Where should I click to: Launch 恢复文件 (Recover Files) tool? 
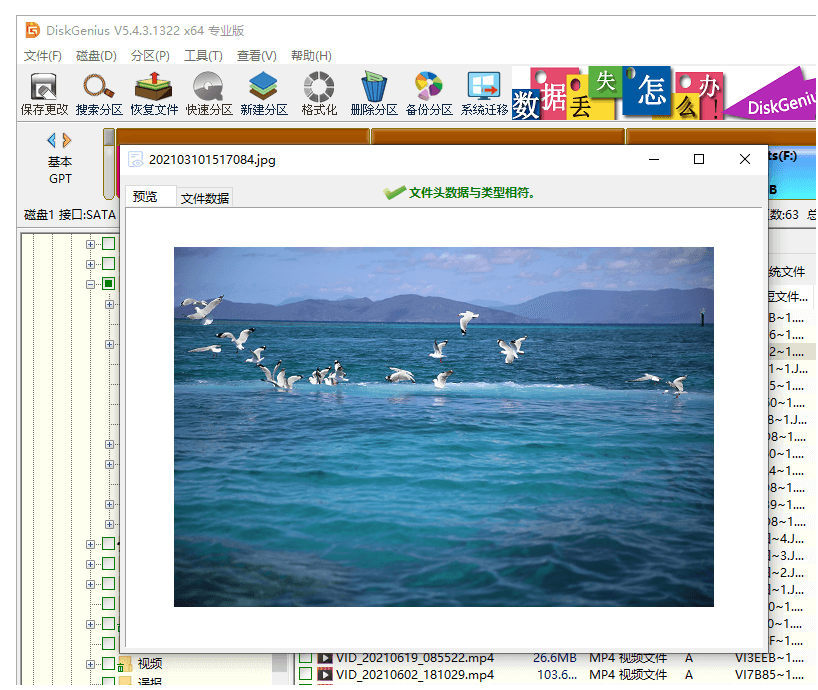(x=154, y=94)
